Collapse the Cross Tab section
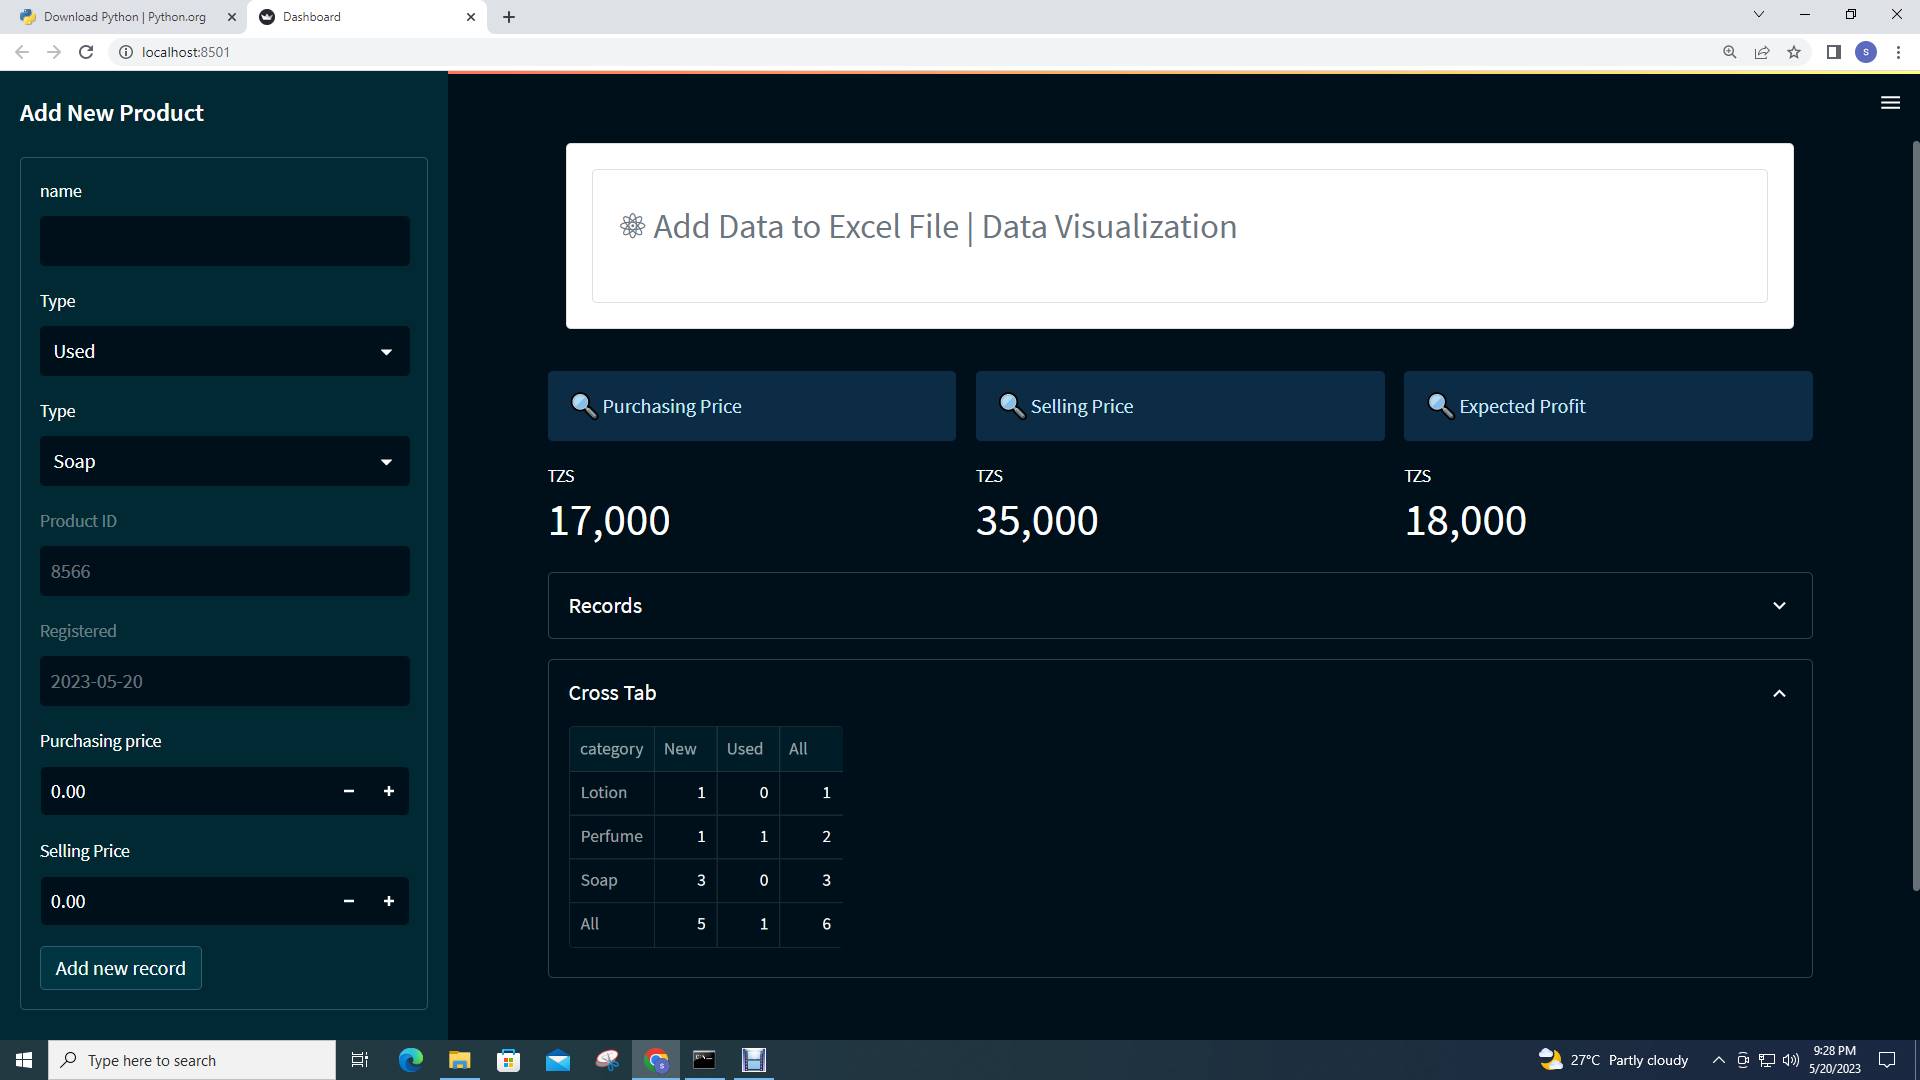Viewport: 1920px width, 1080px height. pyautogui.click(x=1779, y=692)
